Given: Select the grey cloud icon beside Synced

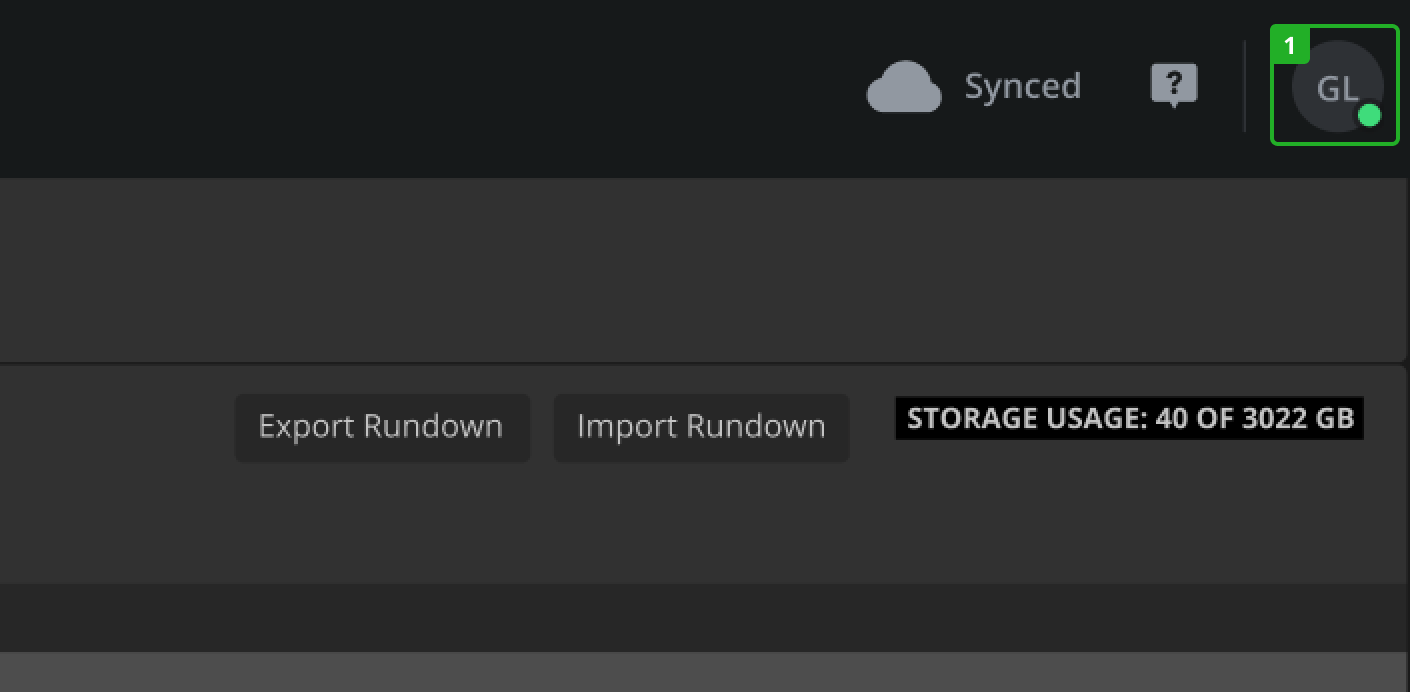Looking at the screenshot, I should [x=903, y=87].
